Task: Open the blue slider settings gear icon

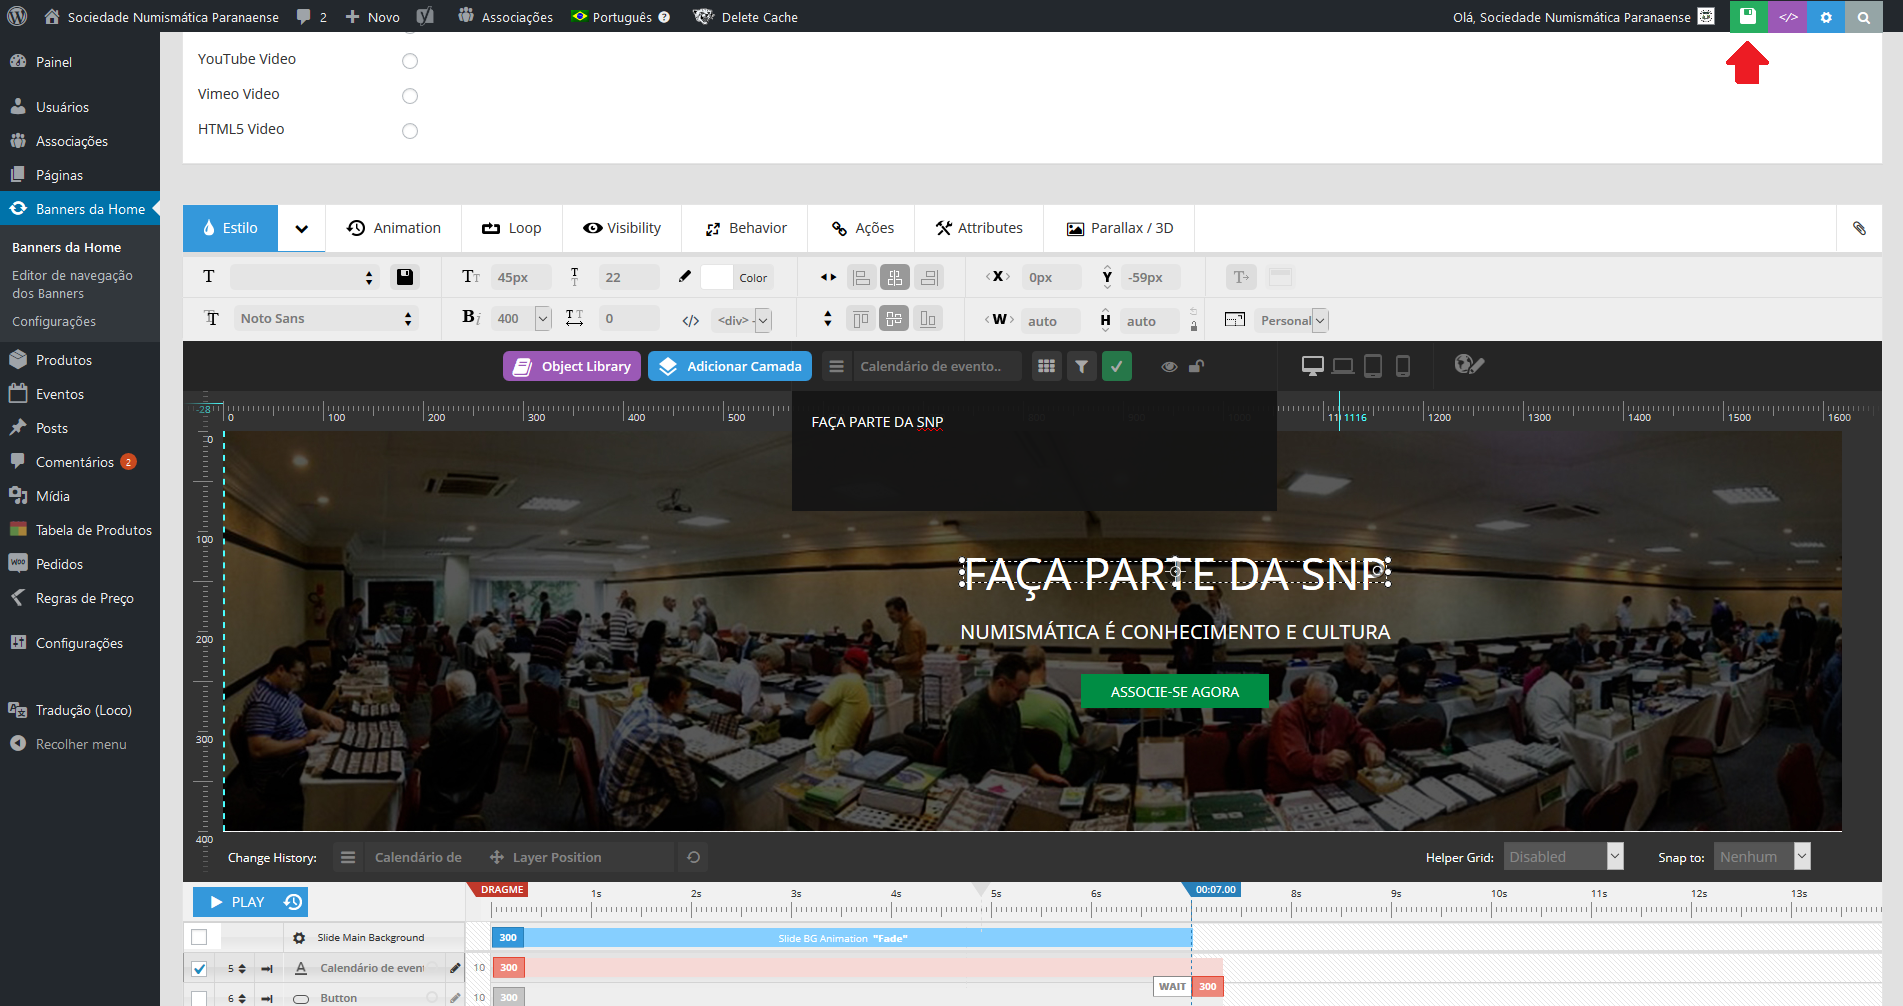Action: click(1826, 16)
